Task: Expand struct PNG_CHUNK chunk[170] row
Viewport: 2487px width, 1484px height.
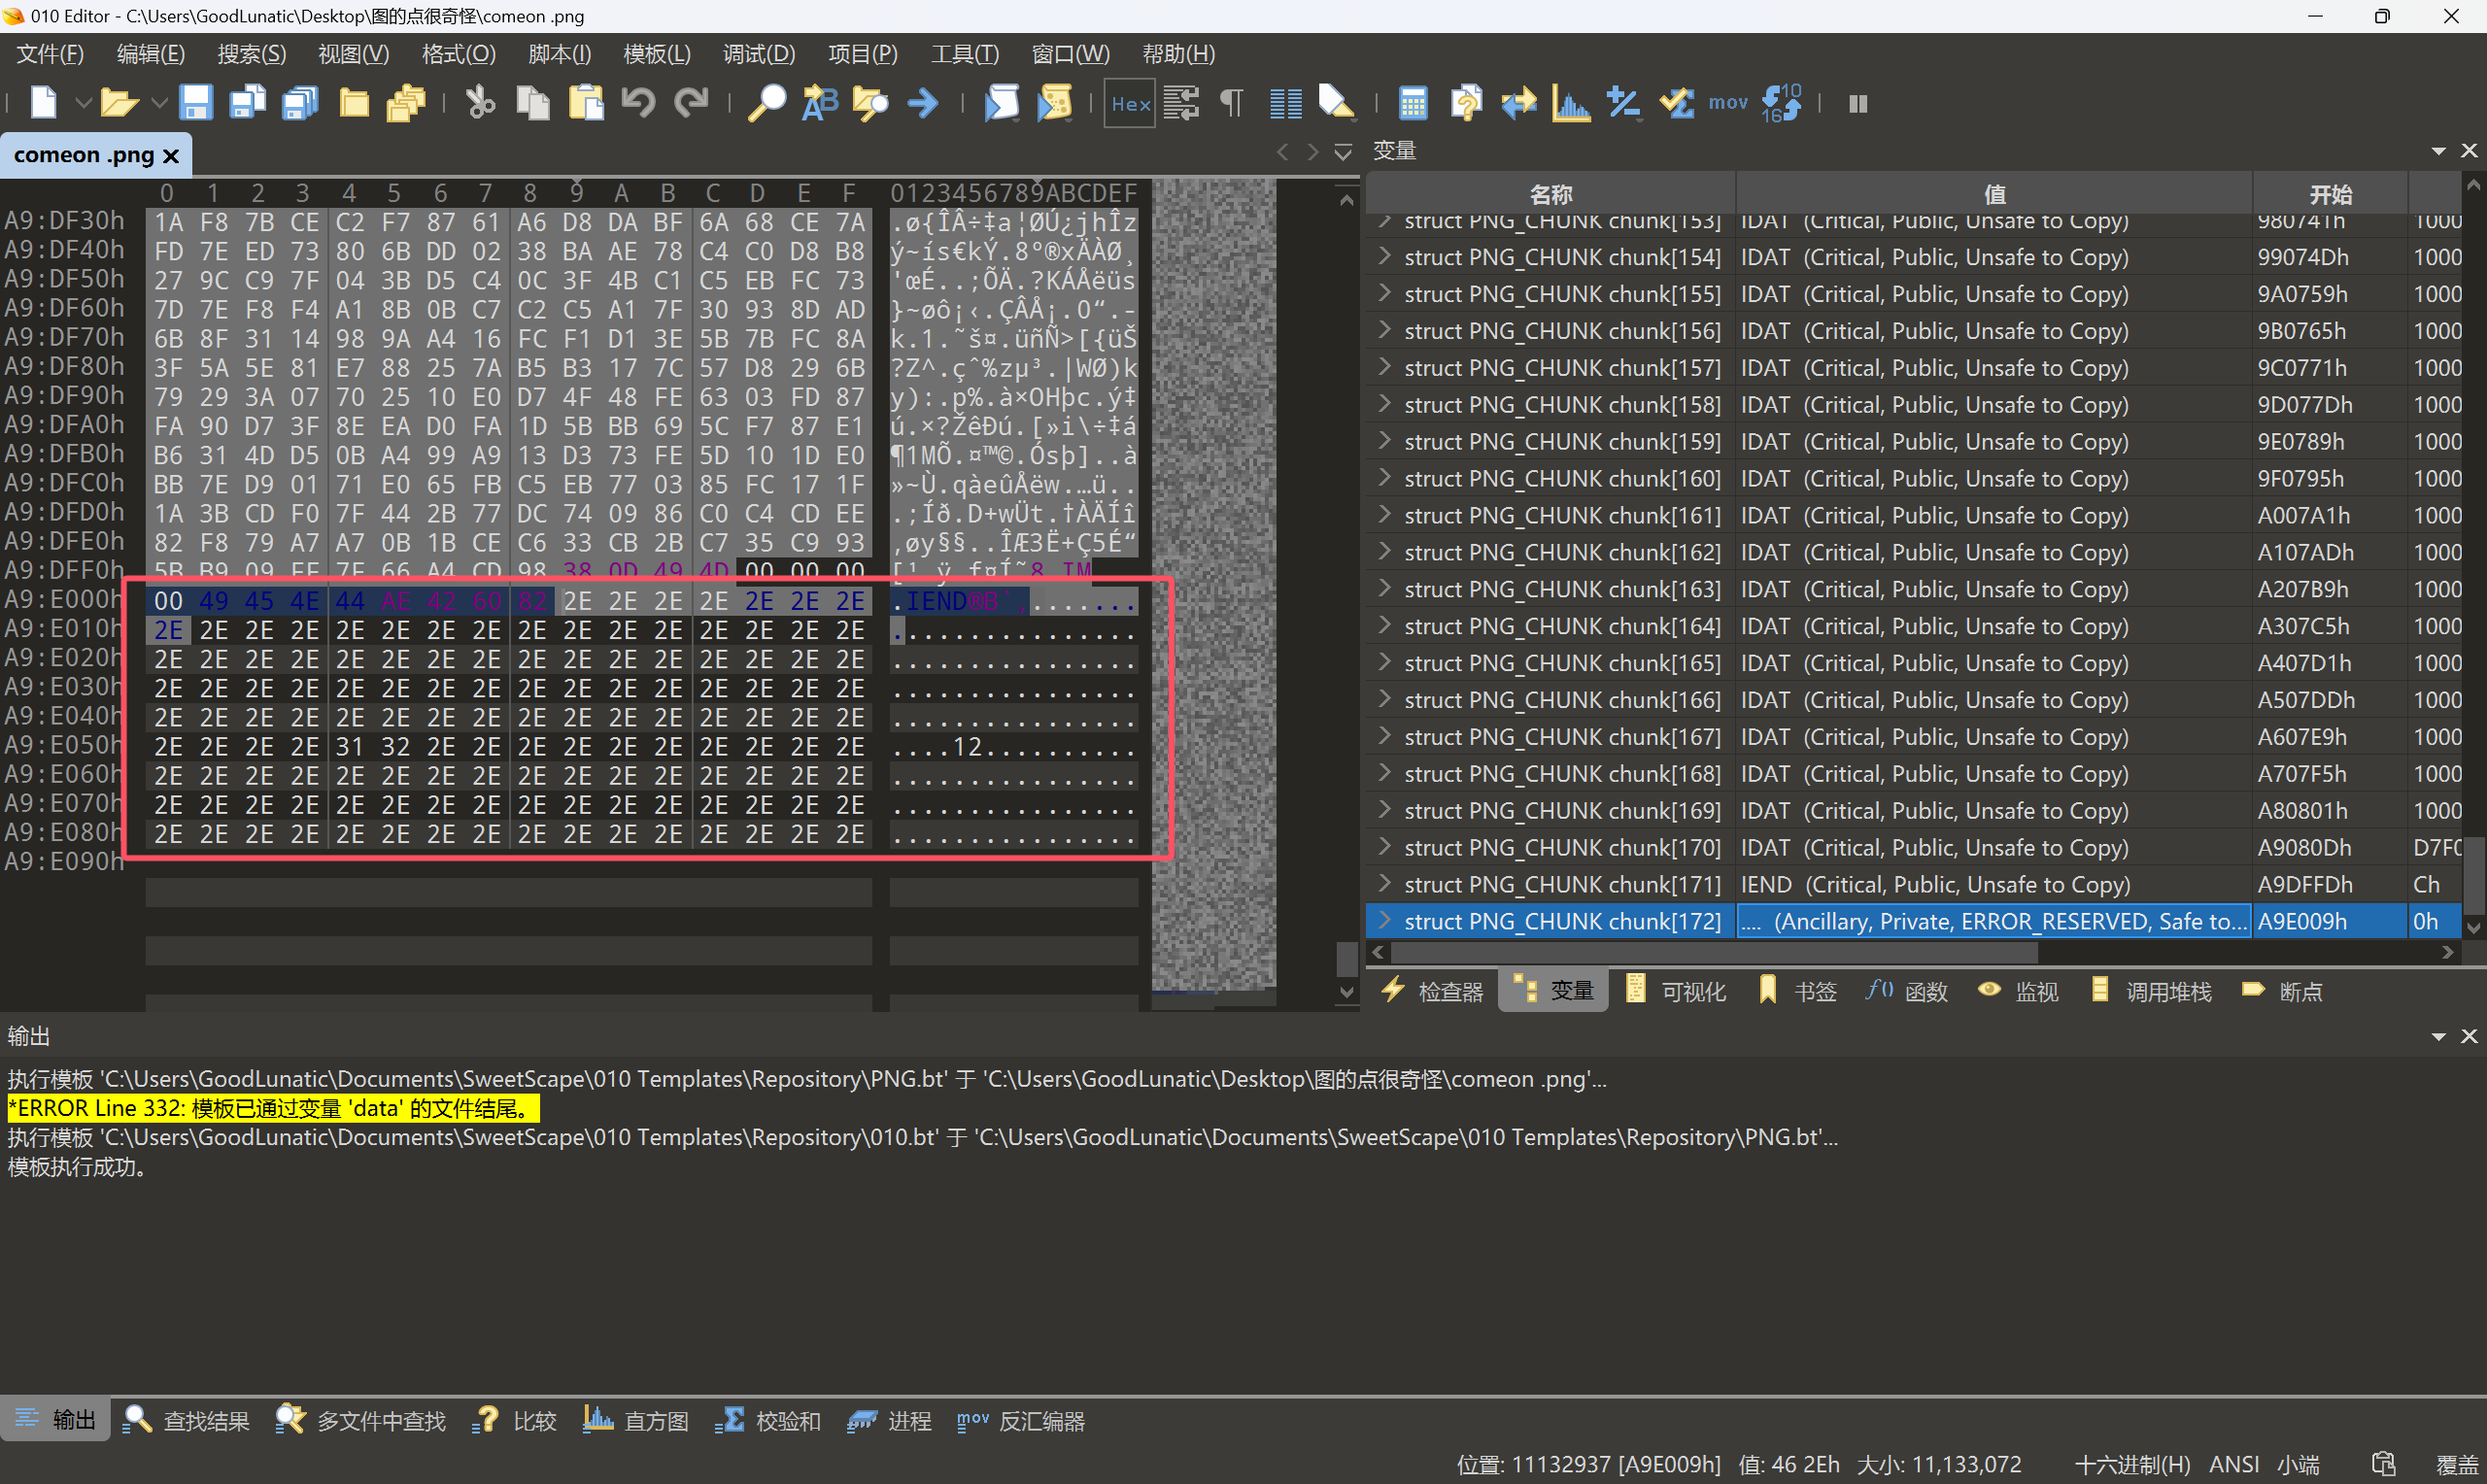Action: point(1384,846)
